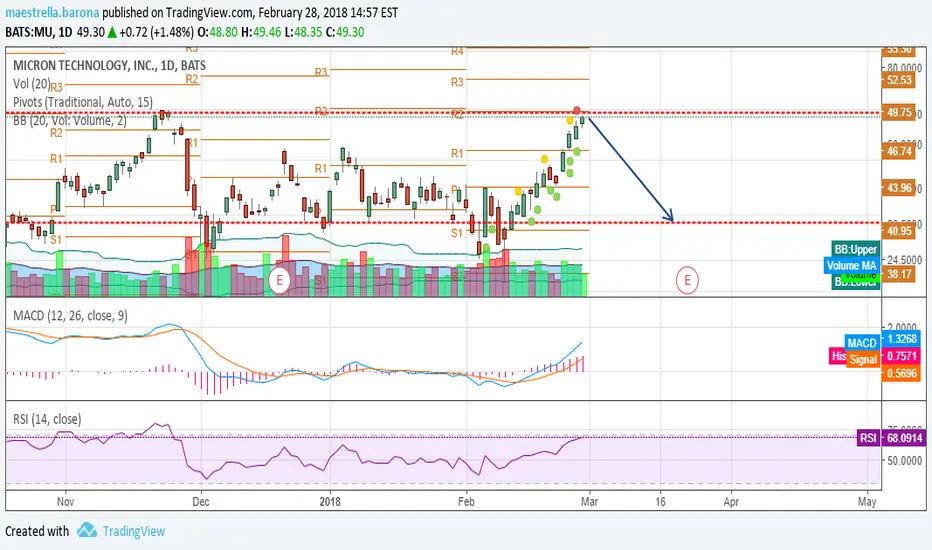Open the maestrella.barona author link
The height and width of the screenshot is (550, 932).
[x=52, y=12]
